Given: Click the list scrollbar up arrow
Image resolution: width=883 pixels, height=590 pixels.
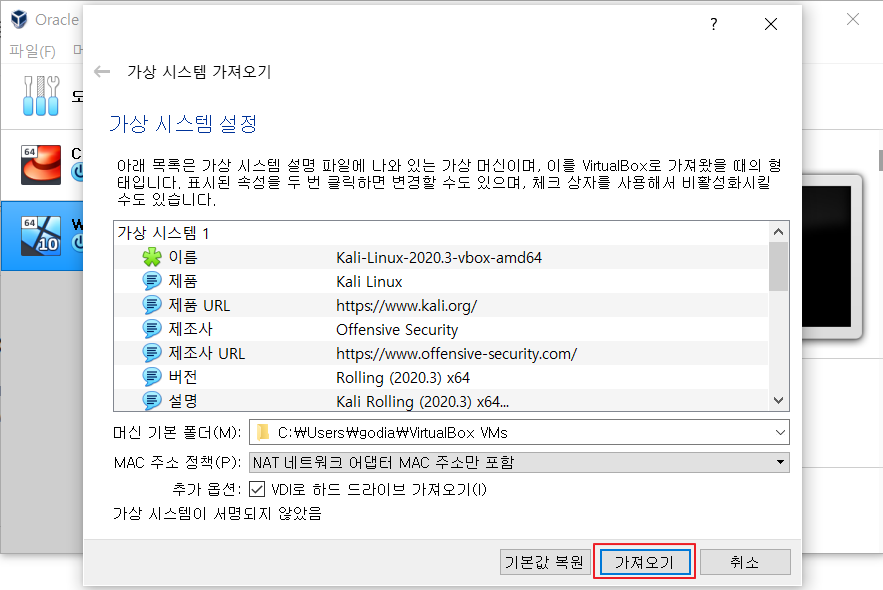Looking at the screenshot, I should [x=778, y=232].
